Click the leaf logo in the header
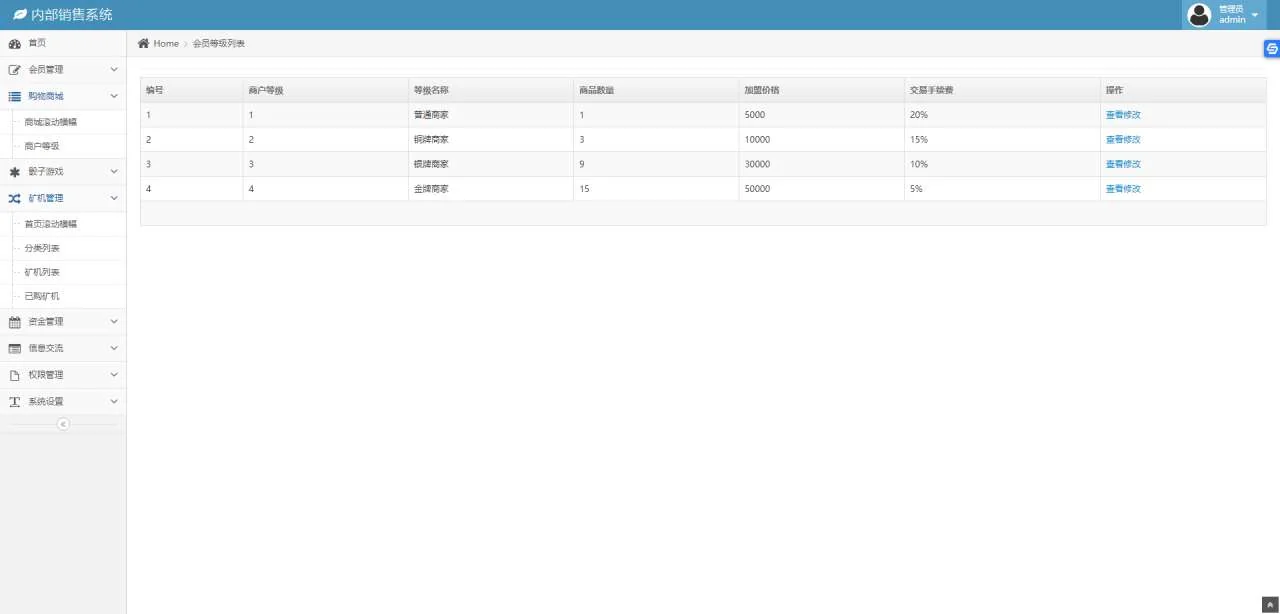The width and height of the screenshot is (1280, 614). (x=19, y=15)
